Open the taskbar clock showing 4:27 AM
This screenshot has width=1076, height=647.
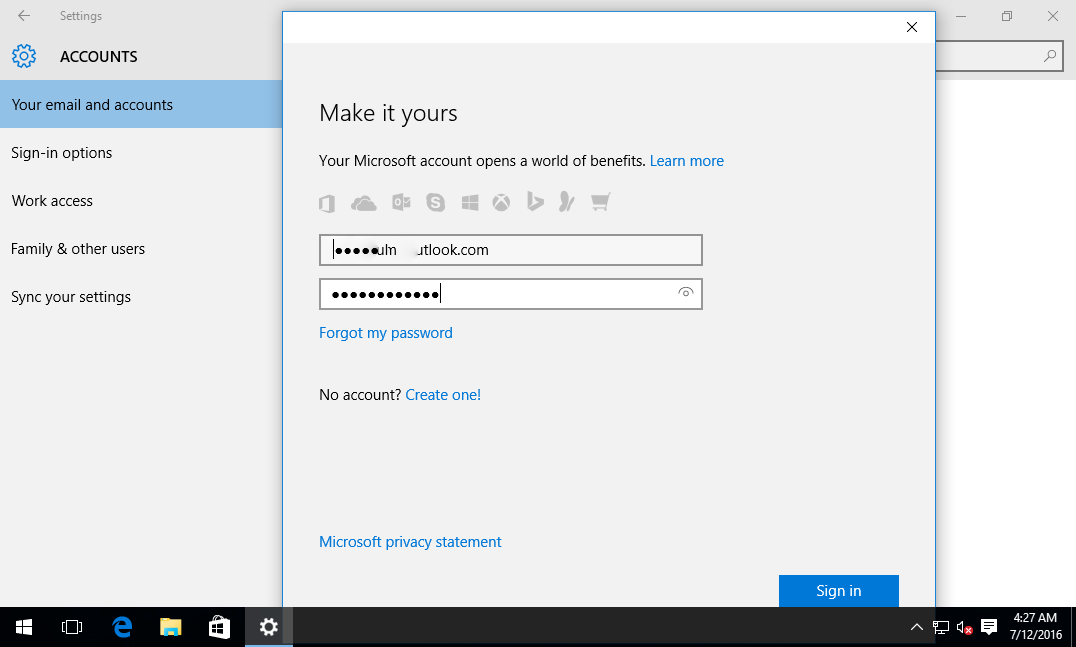[1036, 626]
